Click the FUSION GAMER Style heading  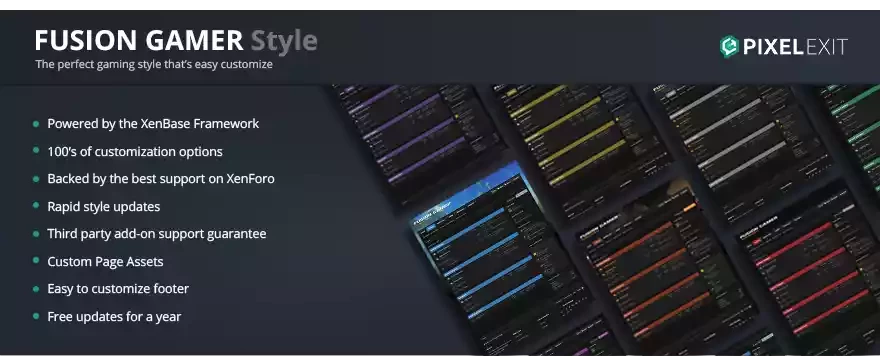[176, 41]
